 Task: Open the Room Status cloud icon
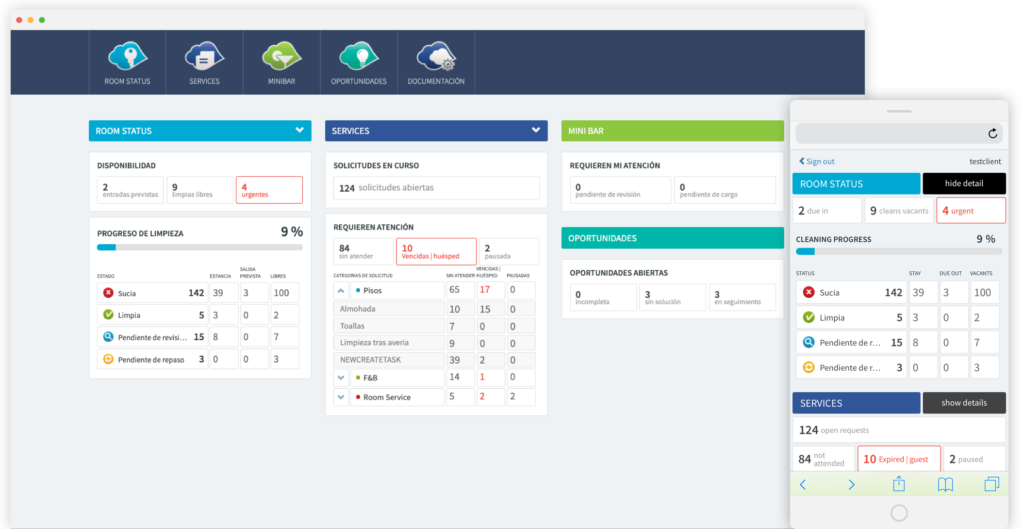[x=128, y=56]
